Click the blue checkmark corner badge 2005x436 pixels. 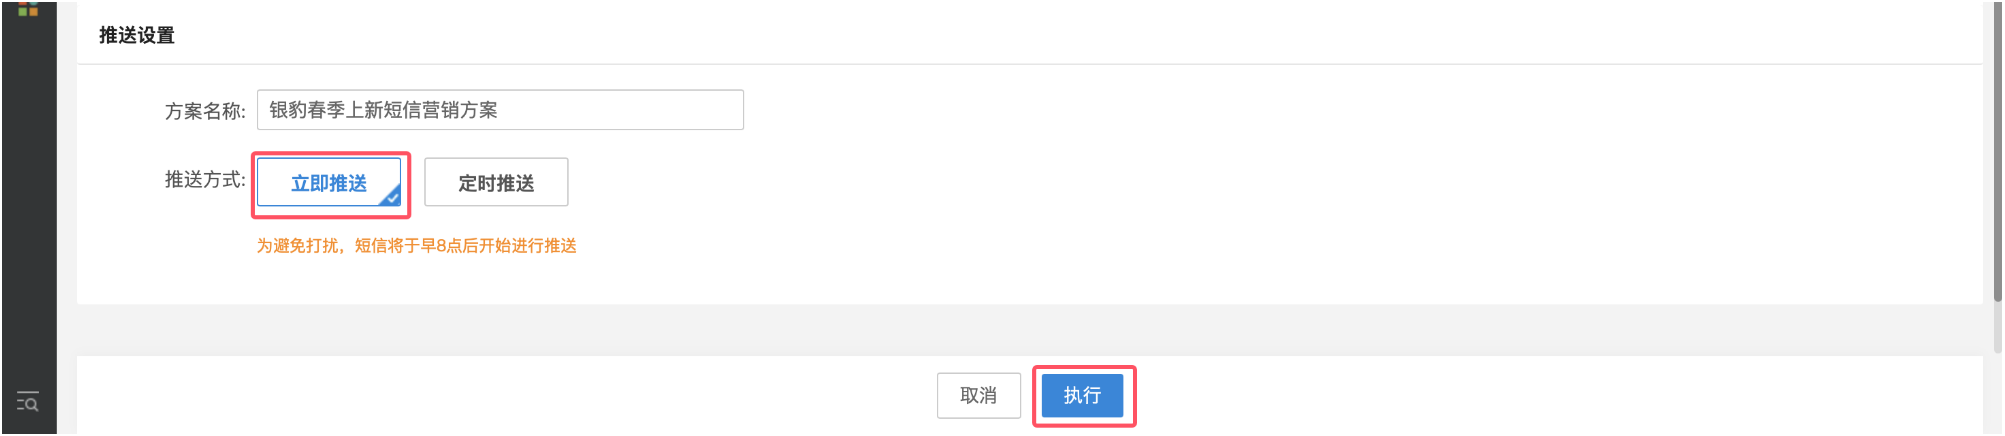(x=391, y=196)
